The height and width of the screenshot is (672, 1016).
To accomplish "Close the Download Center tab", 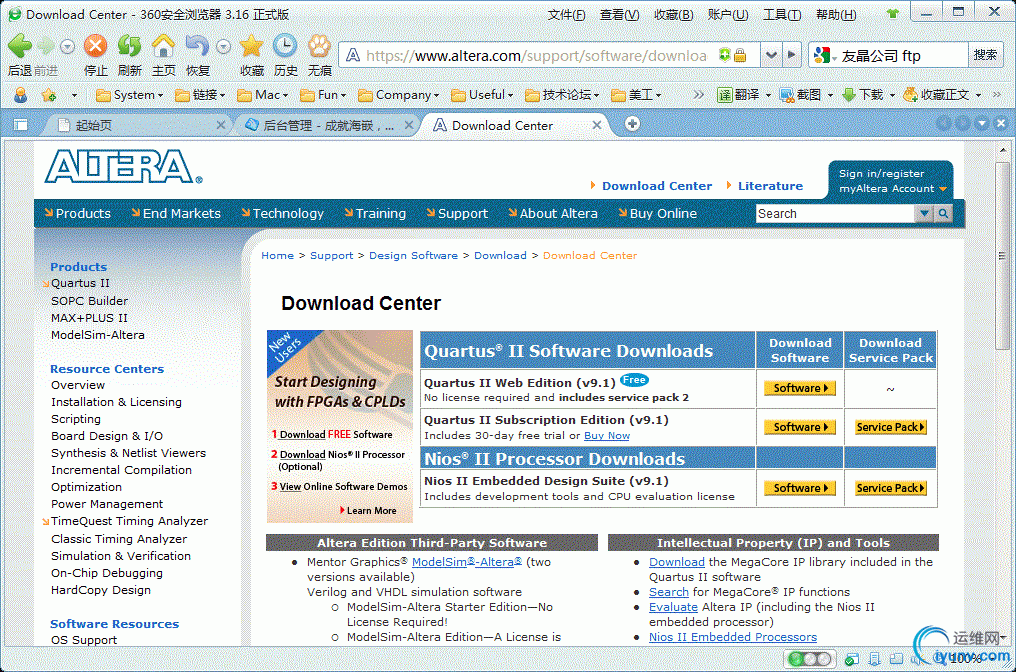I will pyautogui.click(x=597, y=124).
